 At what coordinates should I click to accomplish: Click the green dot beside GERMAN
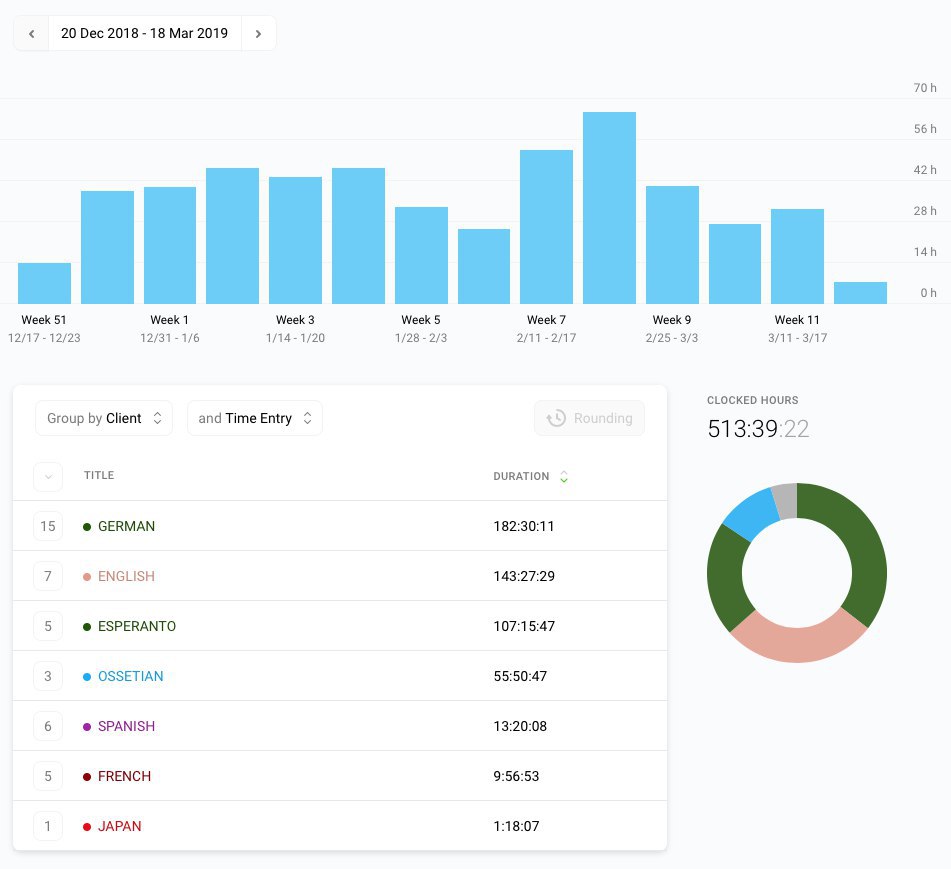point(87,526)
